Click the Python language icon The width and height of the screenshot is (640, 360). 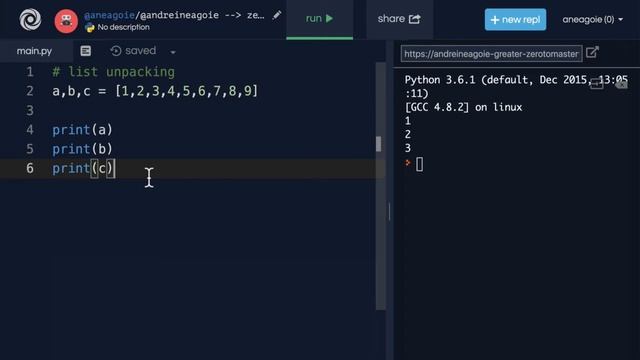90,28
